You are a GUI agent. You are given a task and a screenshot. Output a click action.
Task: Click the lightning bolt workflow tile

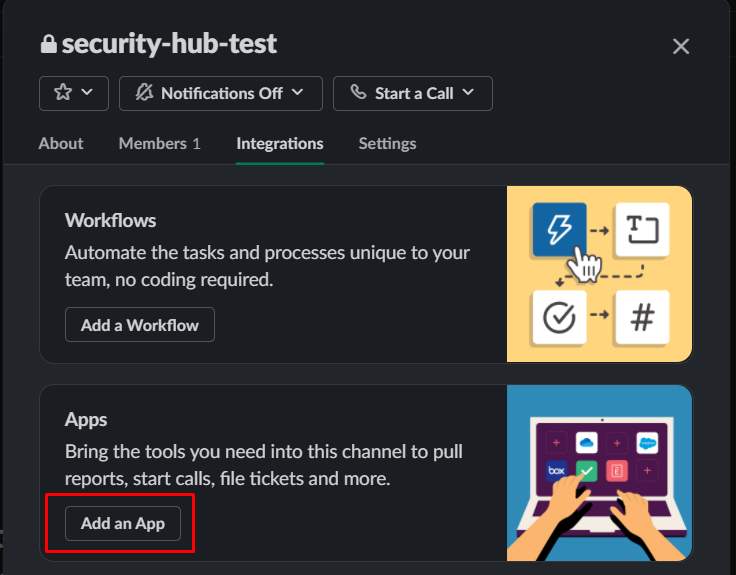click(x=560, y=229)
